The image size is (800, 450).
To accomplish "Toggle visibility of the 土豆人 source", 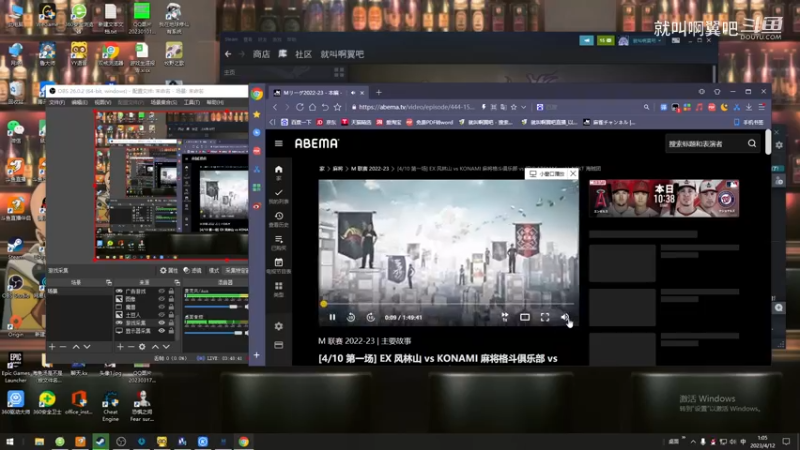I will (161, 315).
